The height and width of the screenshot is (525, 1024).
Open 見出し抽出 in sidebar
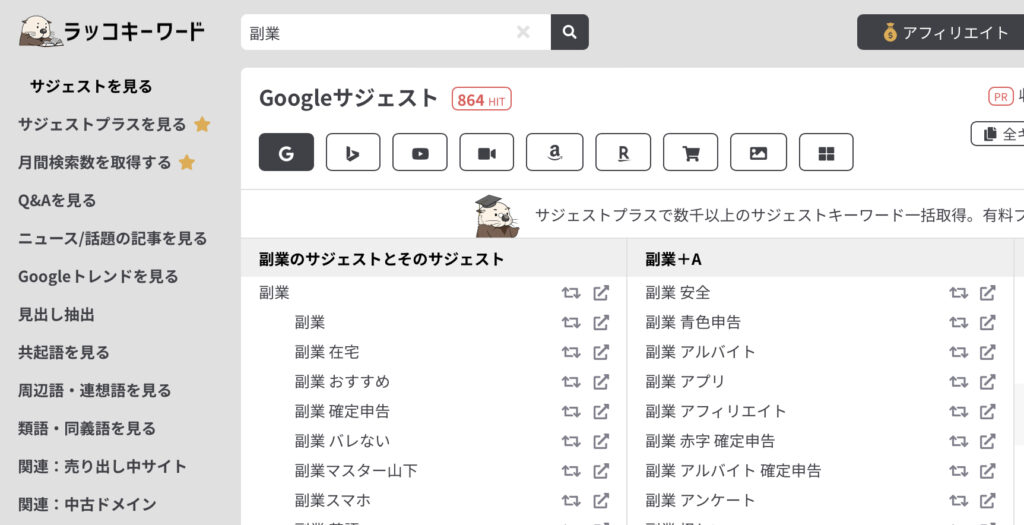(x=56, y=314)
